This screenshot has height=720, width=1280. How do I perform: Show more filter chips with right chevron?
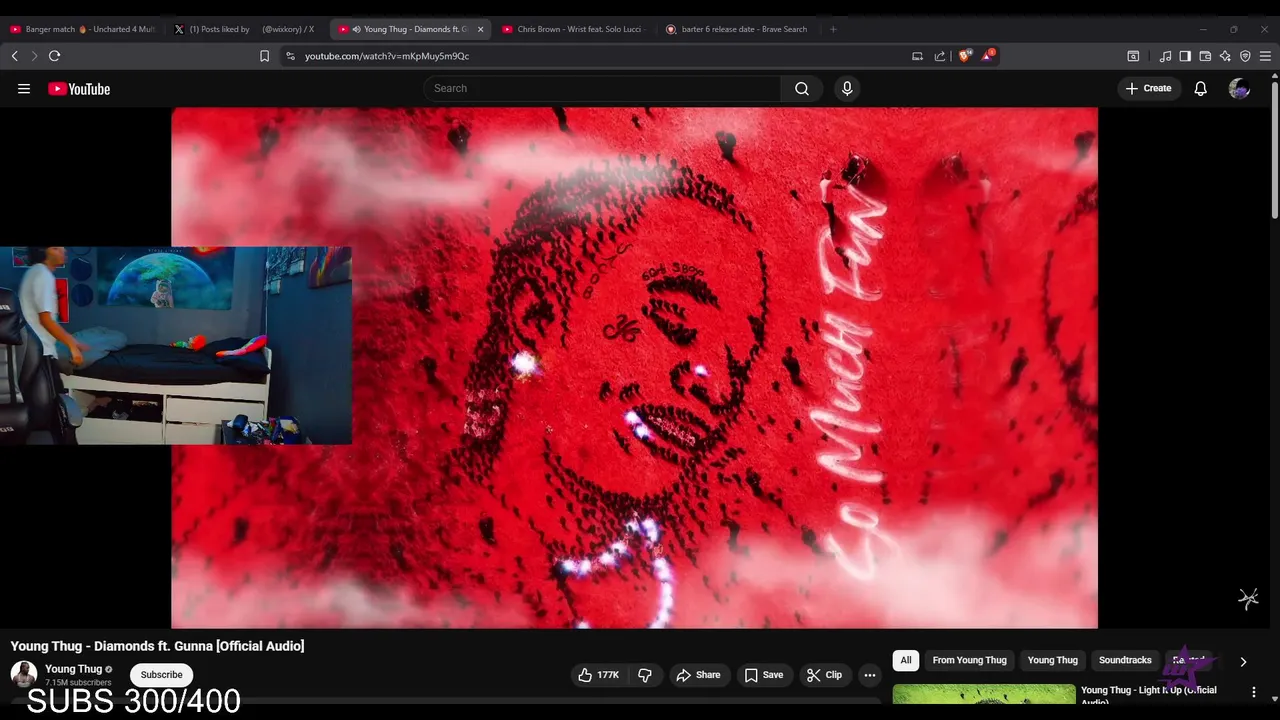tap(1243, 661)
